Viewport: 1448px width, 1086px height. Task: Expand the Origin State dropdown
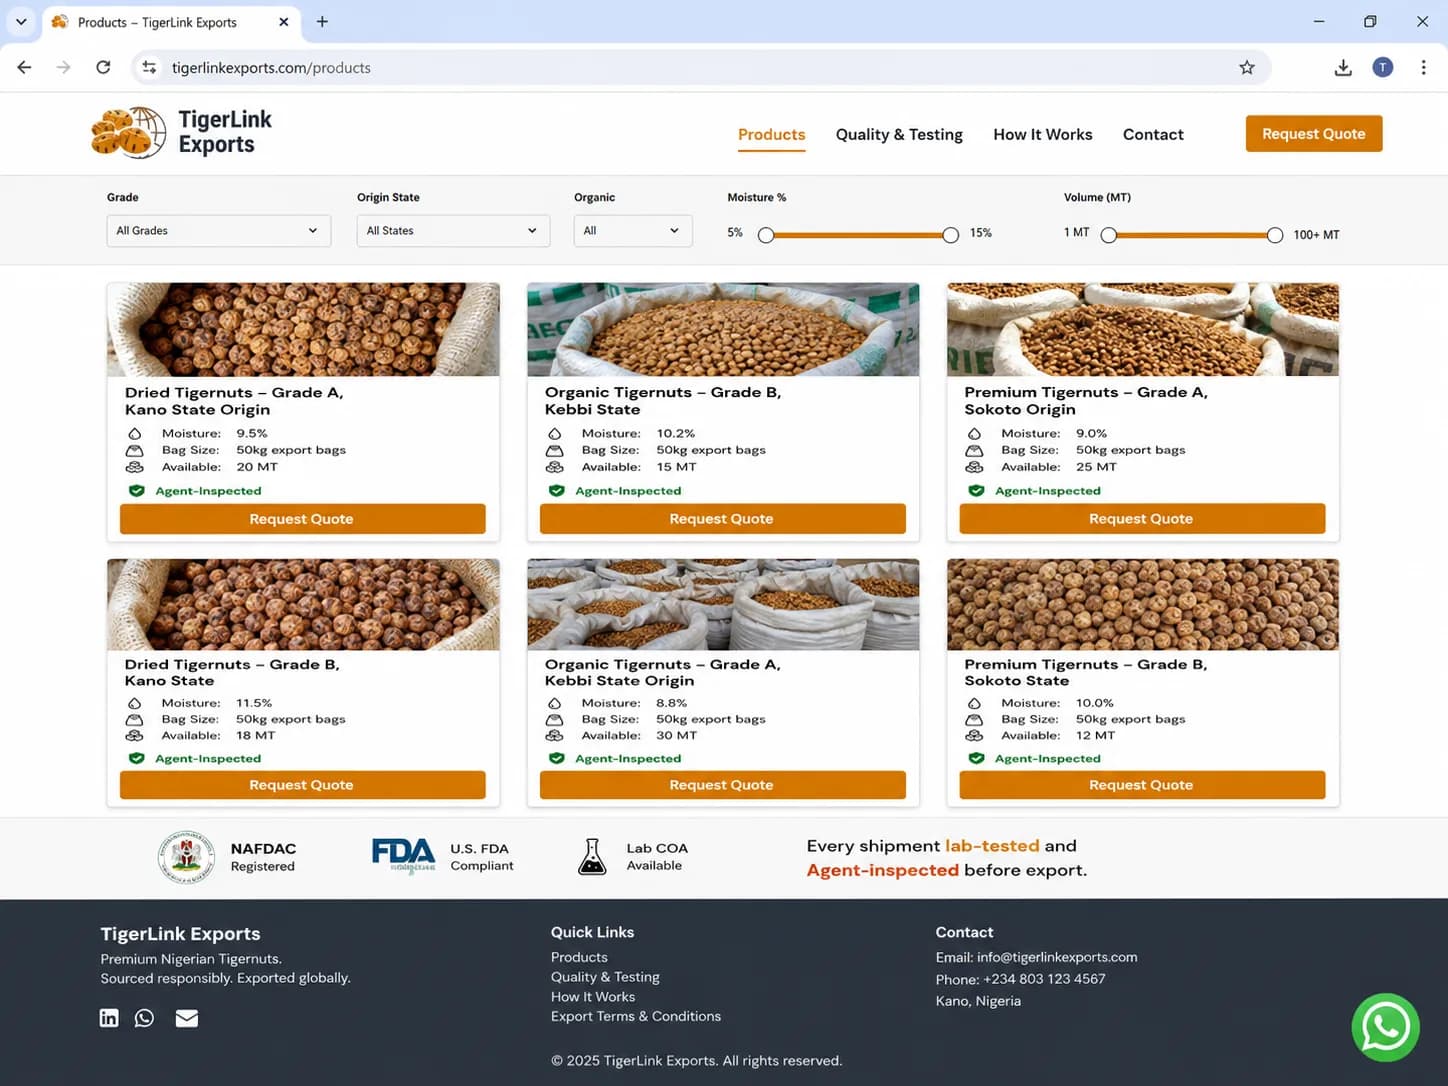click(x=453, y=231)
